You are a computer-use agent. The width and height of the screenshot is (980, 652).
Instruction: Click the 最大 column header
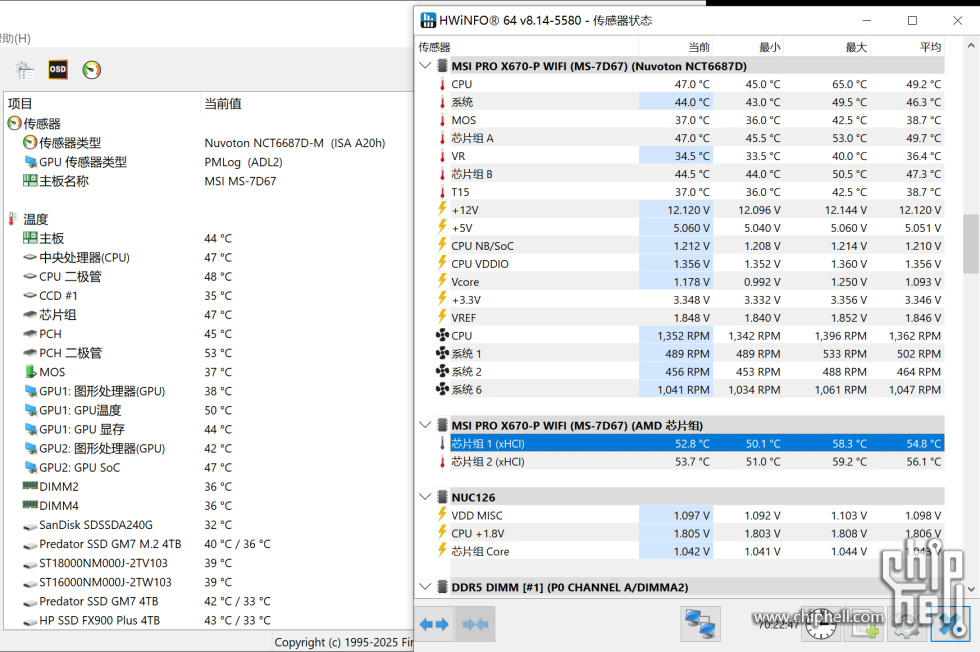point(826,47)
